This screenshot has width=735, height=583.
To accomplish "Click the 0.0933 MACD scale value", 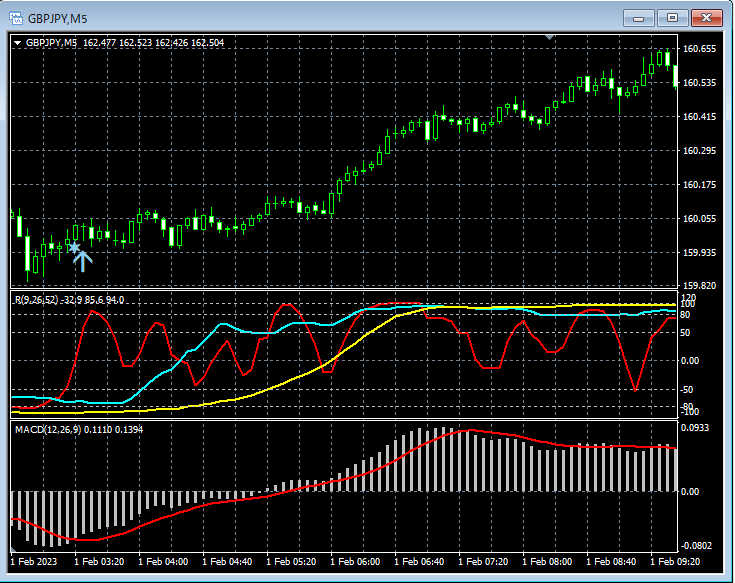I will coord(695,427).
